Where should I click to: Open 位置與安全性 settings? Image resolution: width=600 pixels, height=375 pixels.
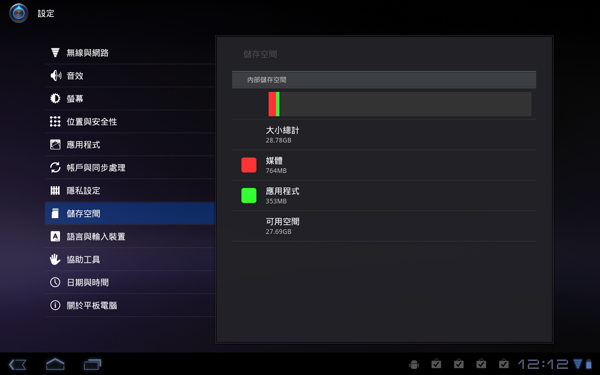click(130, 121)
